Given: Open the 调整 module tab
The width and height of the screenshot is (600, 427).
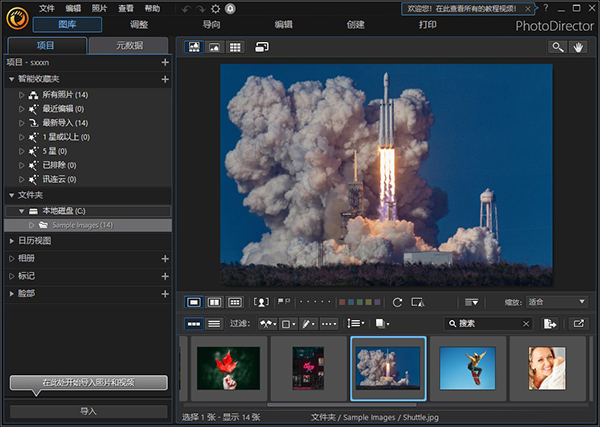Looking at the screenshot, I should click(139, 24).
